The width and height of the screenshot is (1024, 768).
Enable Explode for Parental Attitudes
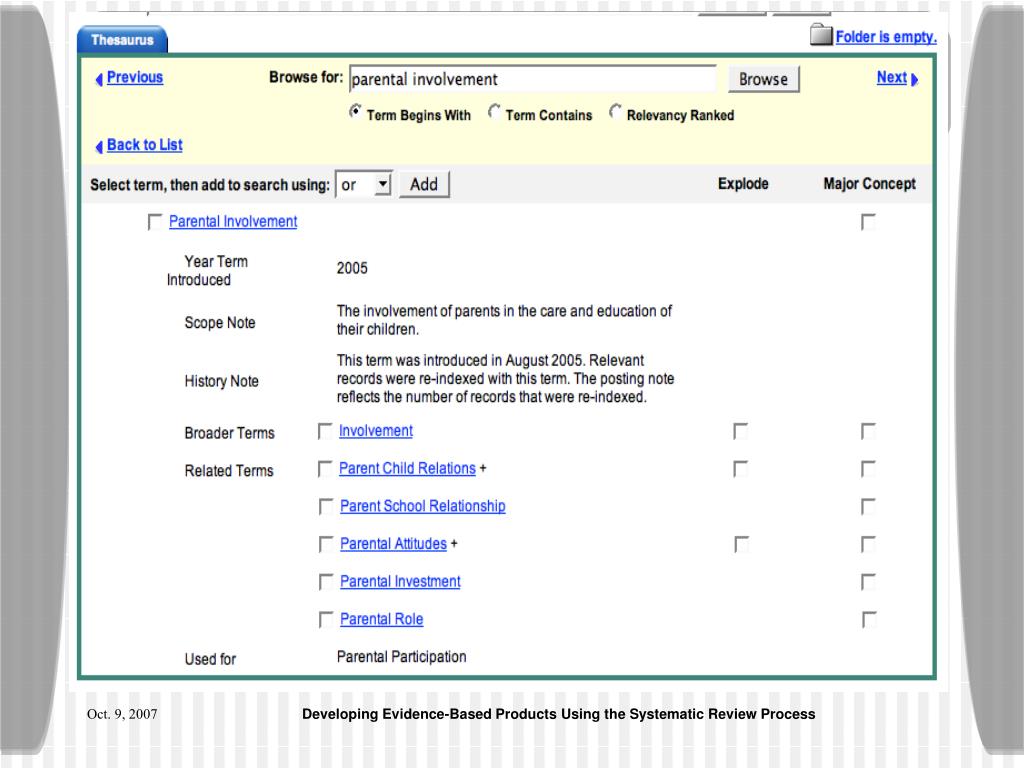(x=741, y=544)
